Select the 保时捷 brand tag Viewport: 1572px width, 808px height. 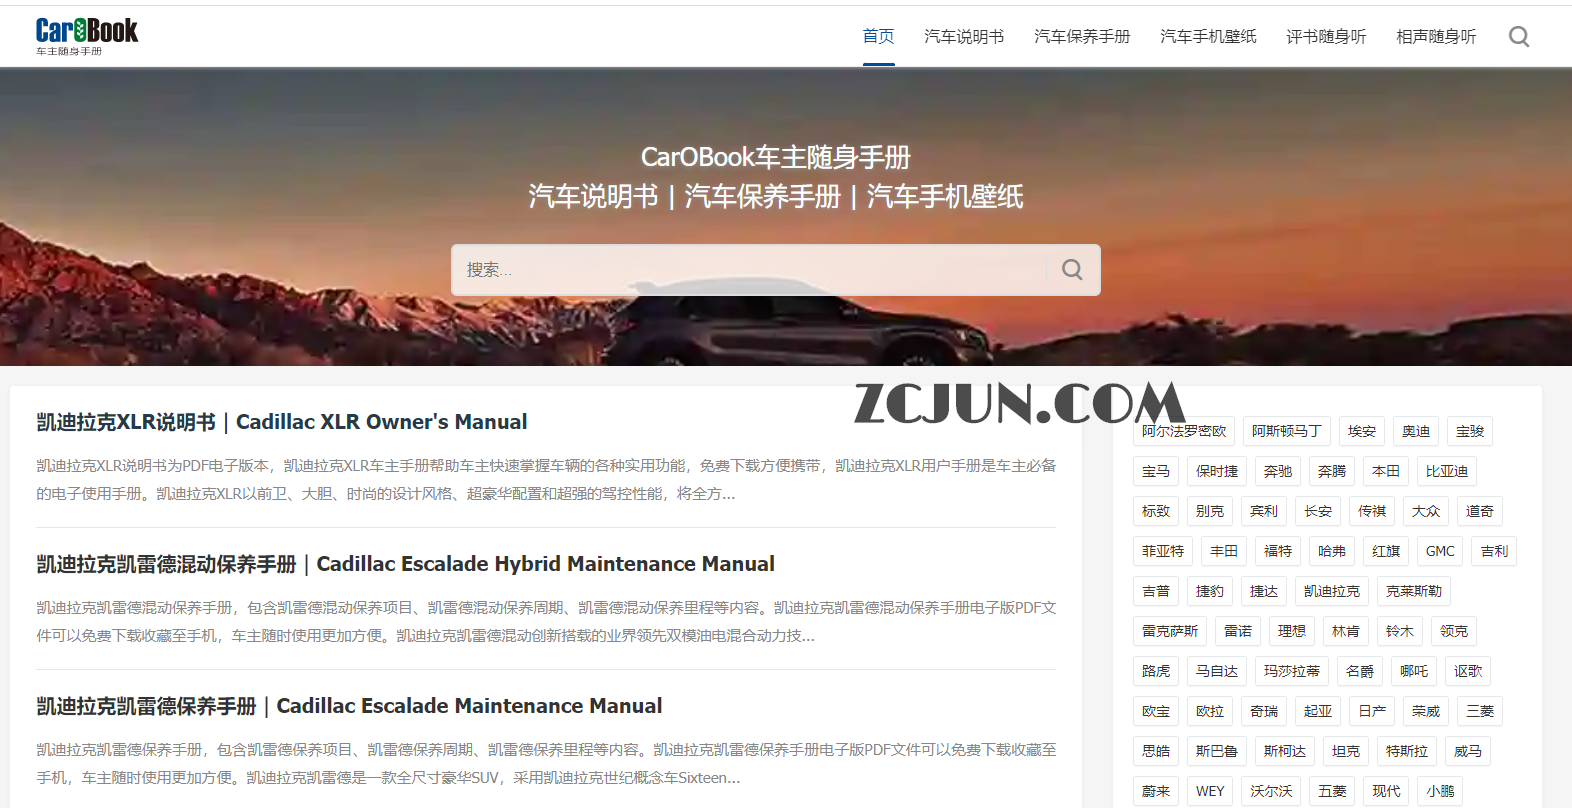[x=1217, y=471]
